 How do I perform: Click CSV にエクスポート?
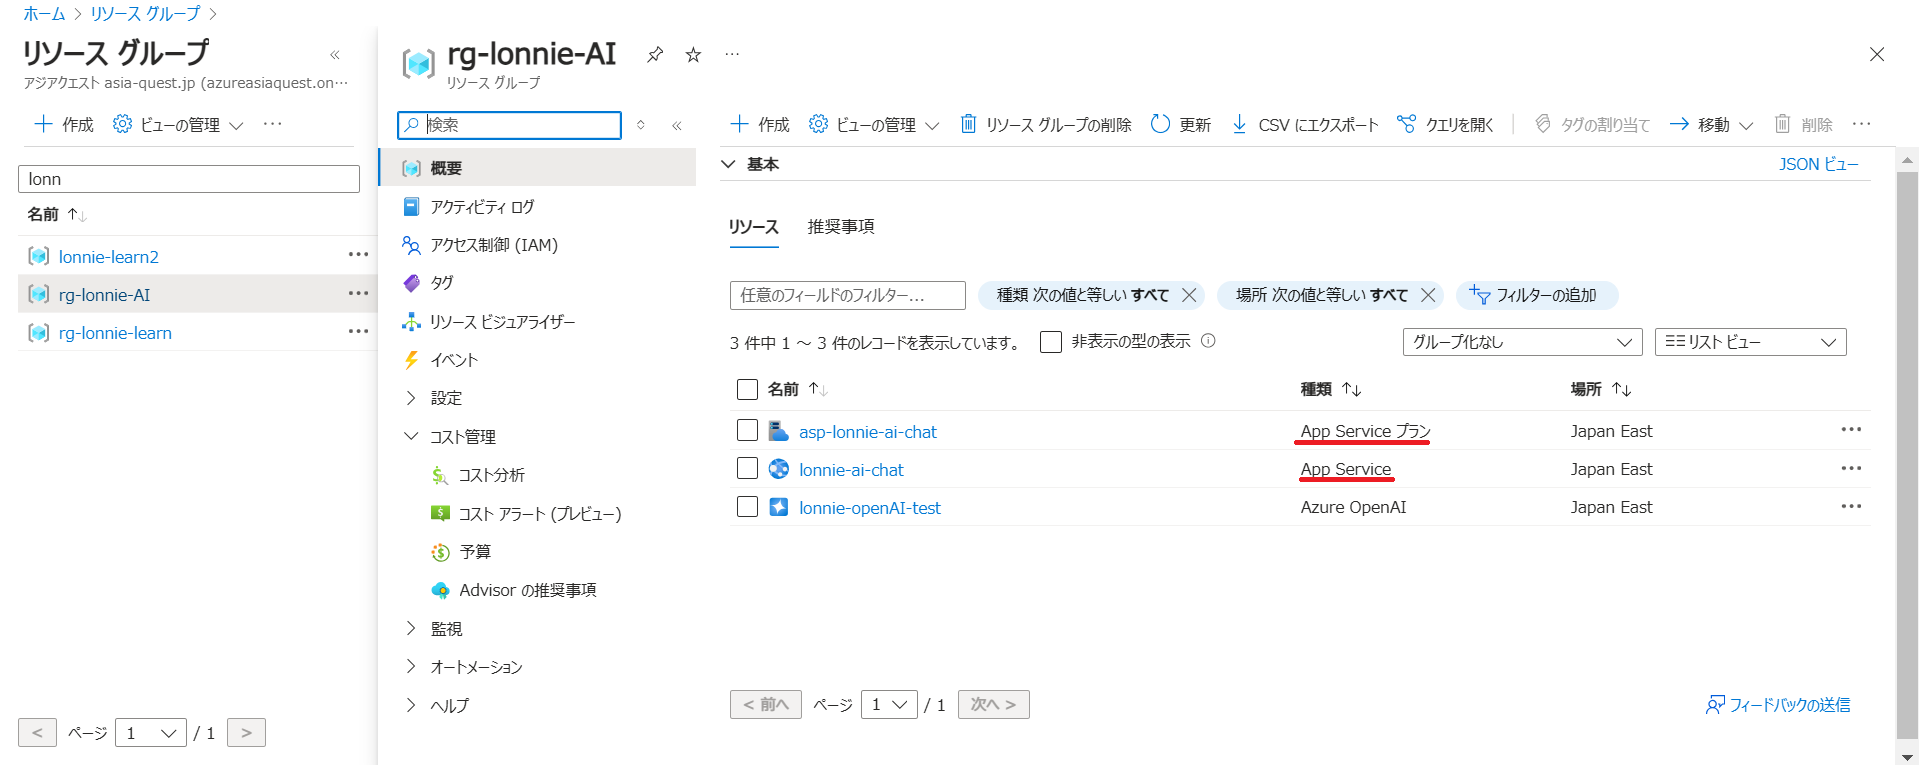[1305, 124]
